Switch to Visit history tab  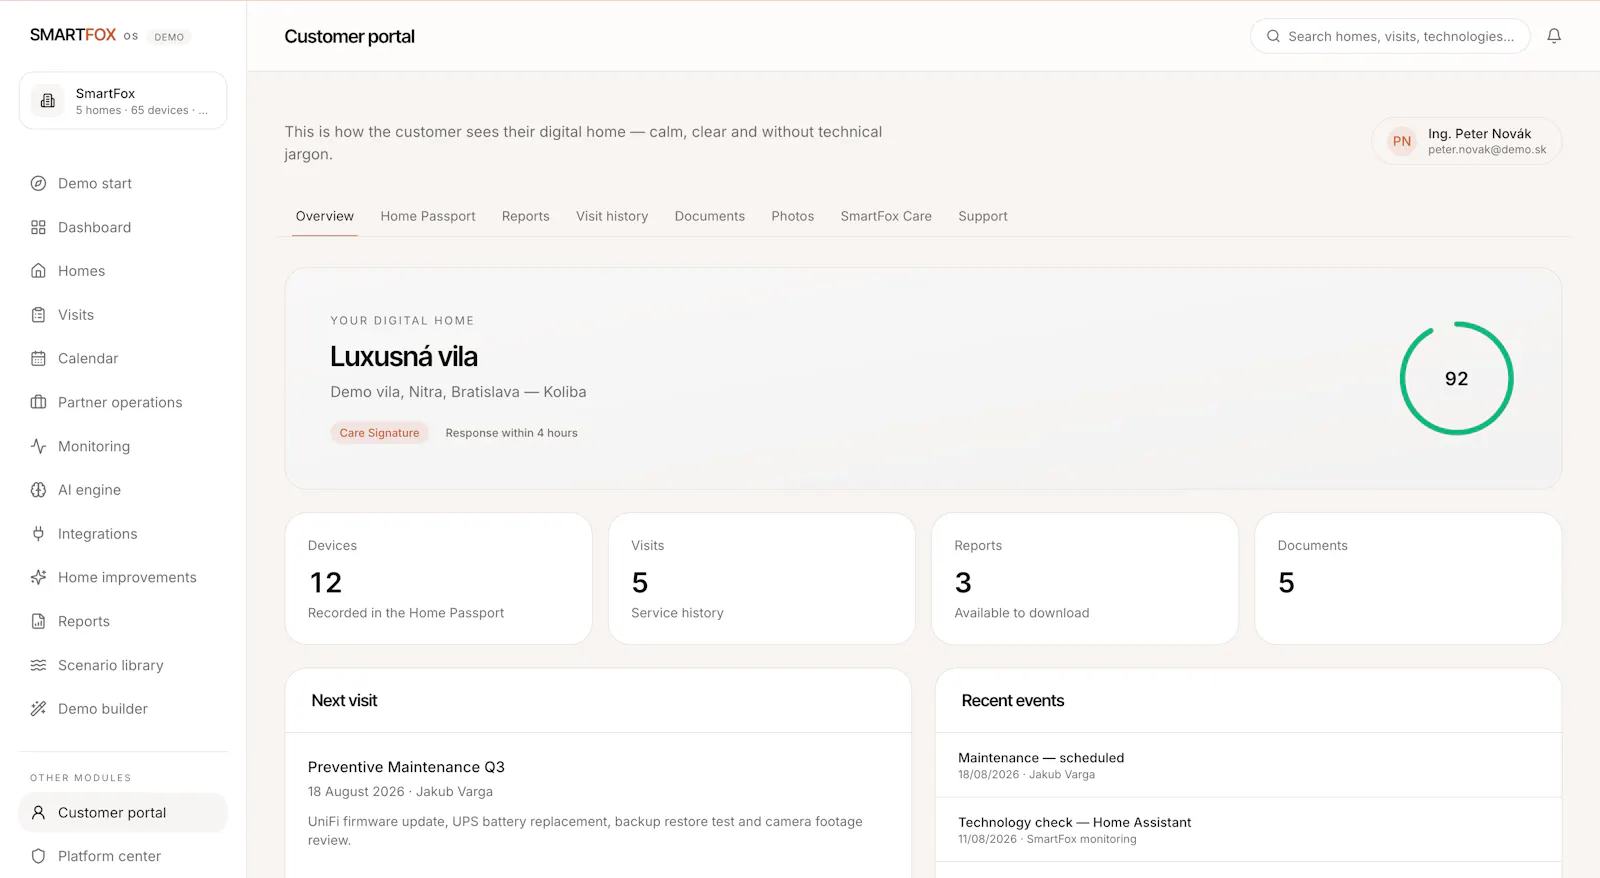[612, 216]
